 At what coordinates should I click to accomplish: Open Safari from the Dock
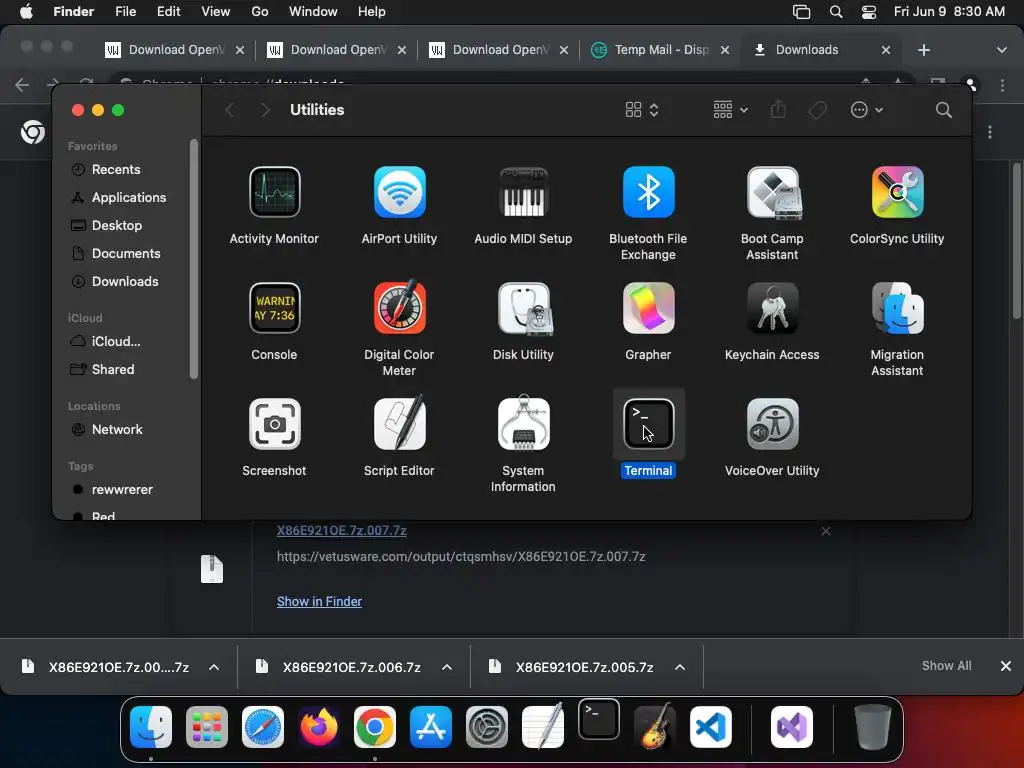coord(263,727)
